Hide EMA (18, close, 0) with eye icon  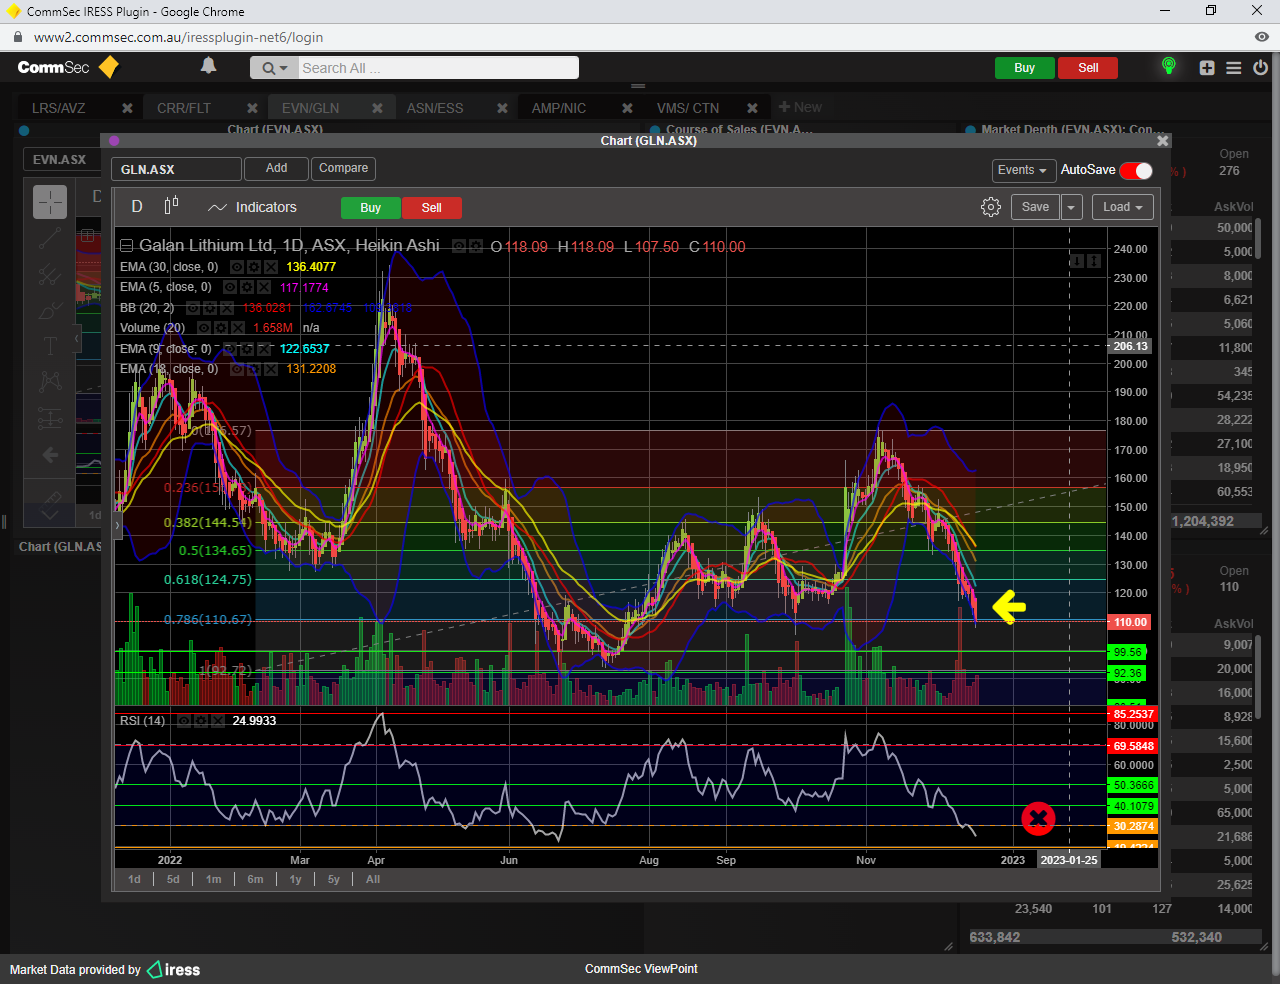pos(237,369)
